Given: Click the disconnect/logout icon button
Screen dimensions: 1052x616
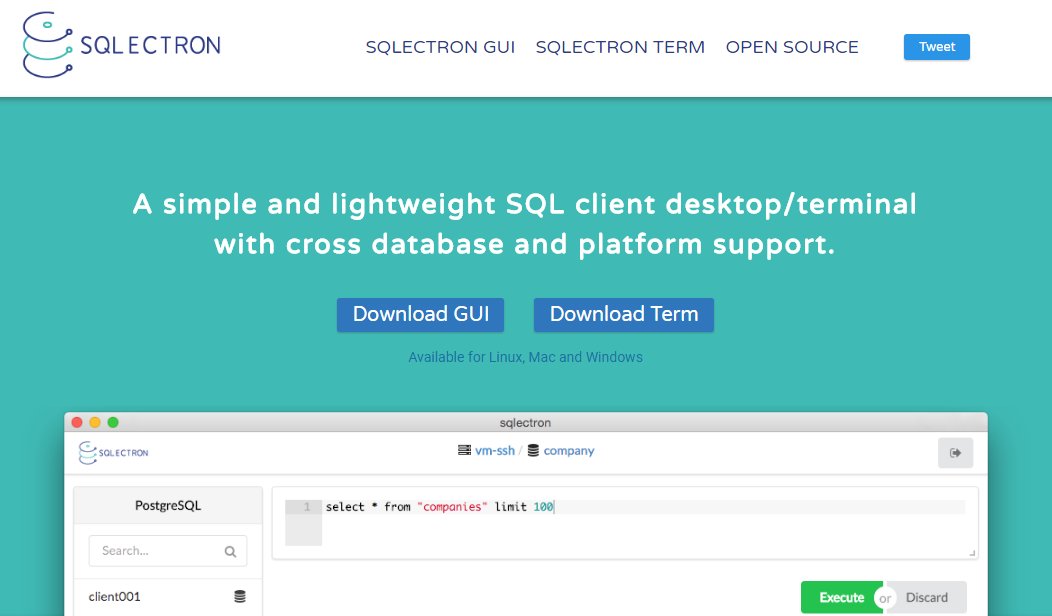Looking at the screenshot, I should pyautogui.click(x=955, y=453).
